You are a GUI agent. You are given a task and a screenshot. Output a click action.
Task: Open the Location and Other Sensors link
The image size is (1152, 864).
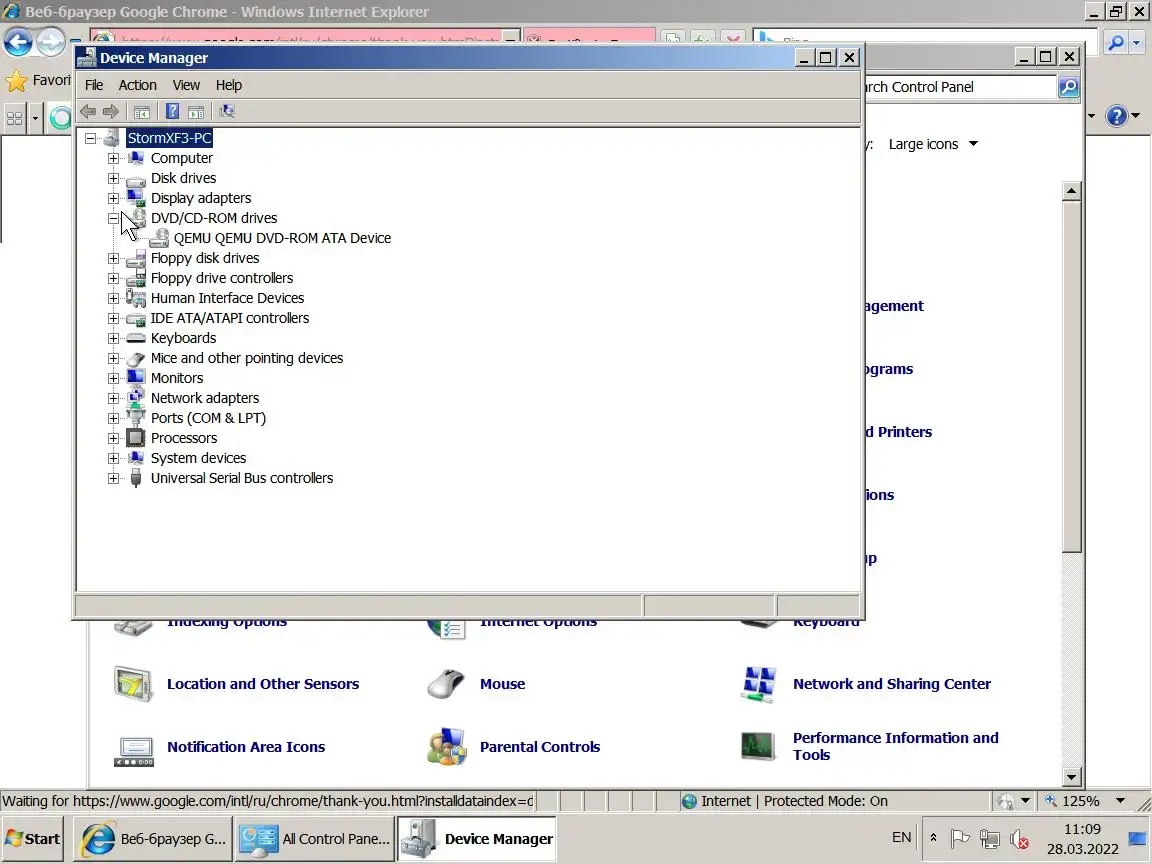263,684
